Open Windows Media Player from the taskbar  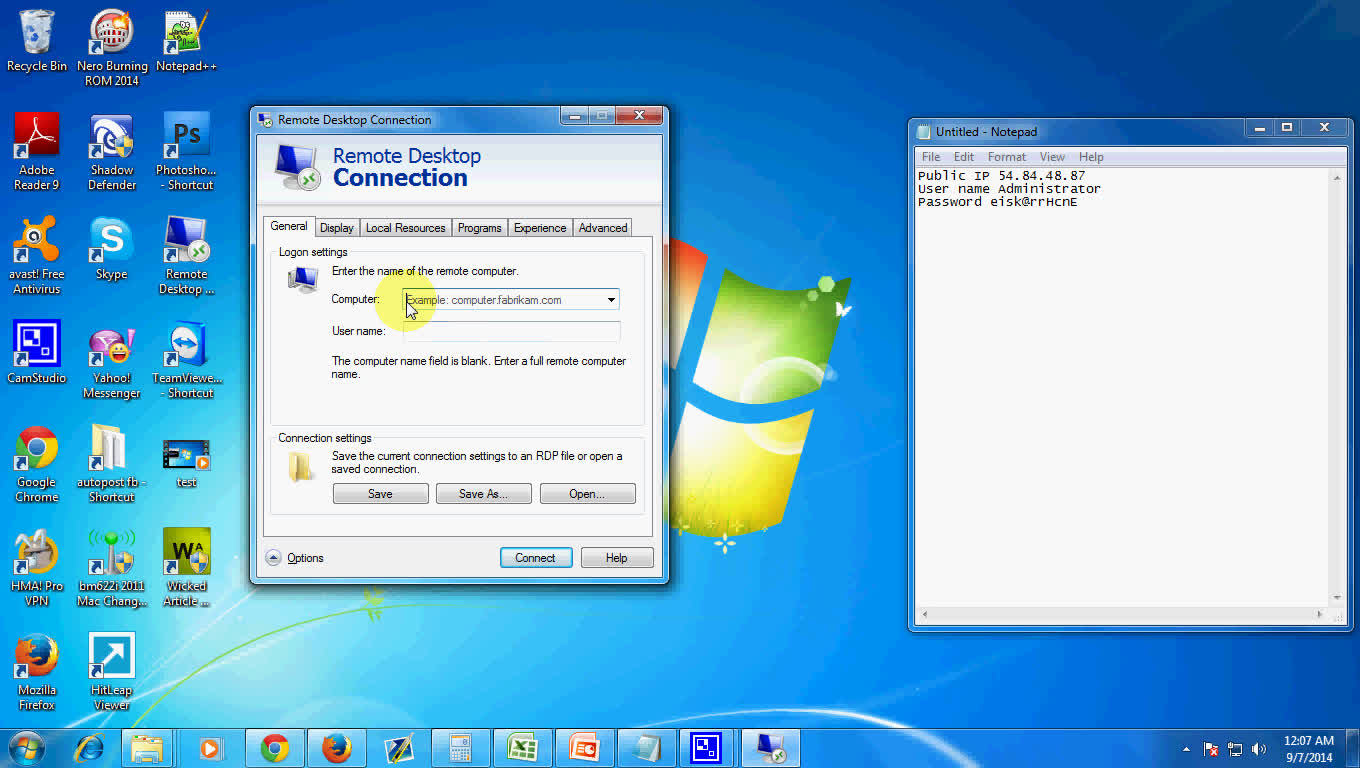pyautogui.click(x=209, y=748)
